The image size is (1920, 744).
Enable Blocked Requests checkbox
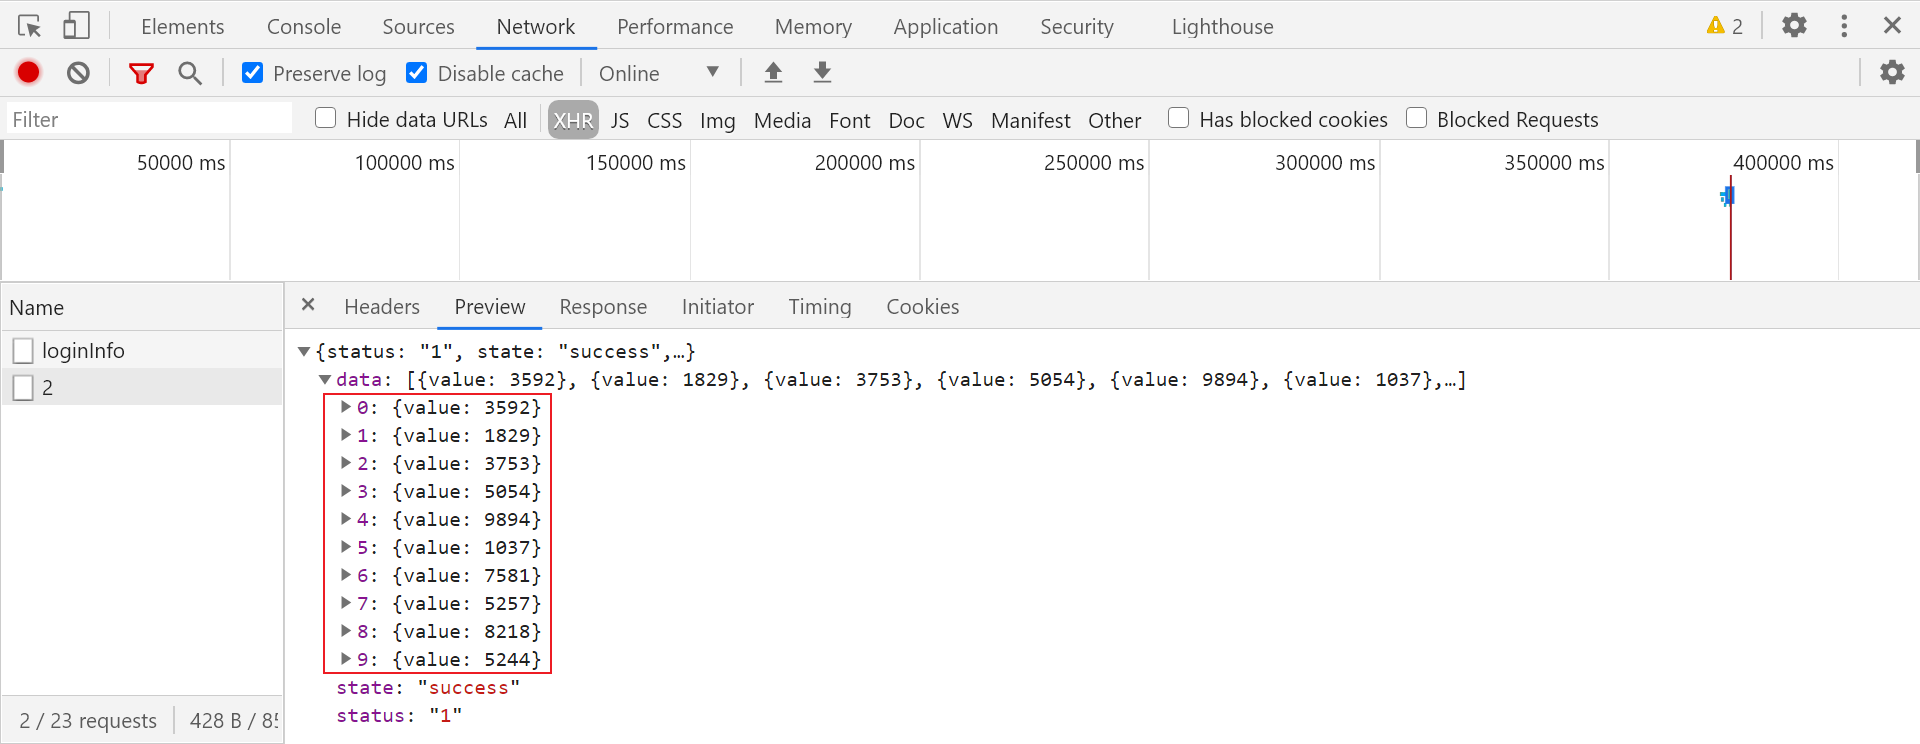click(1416, 118)
